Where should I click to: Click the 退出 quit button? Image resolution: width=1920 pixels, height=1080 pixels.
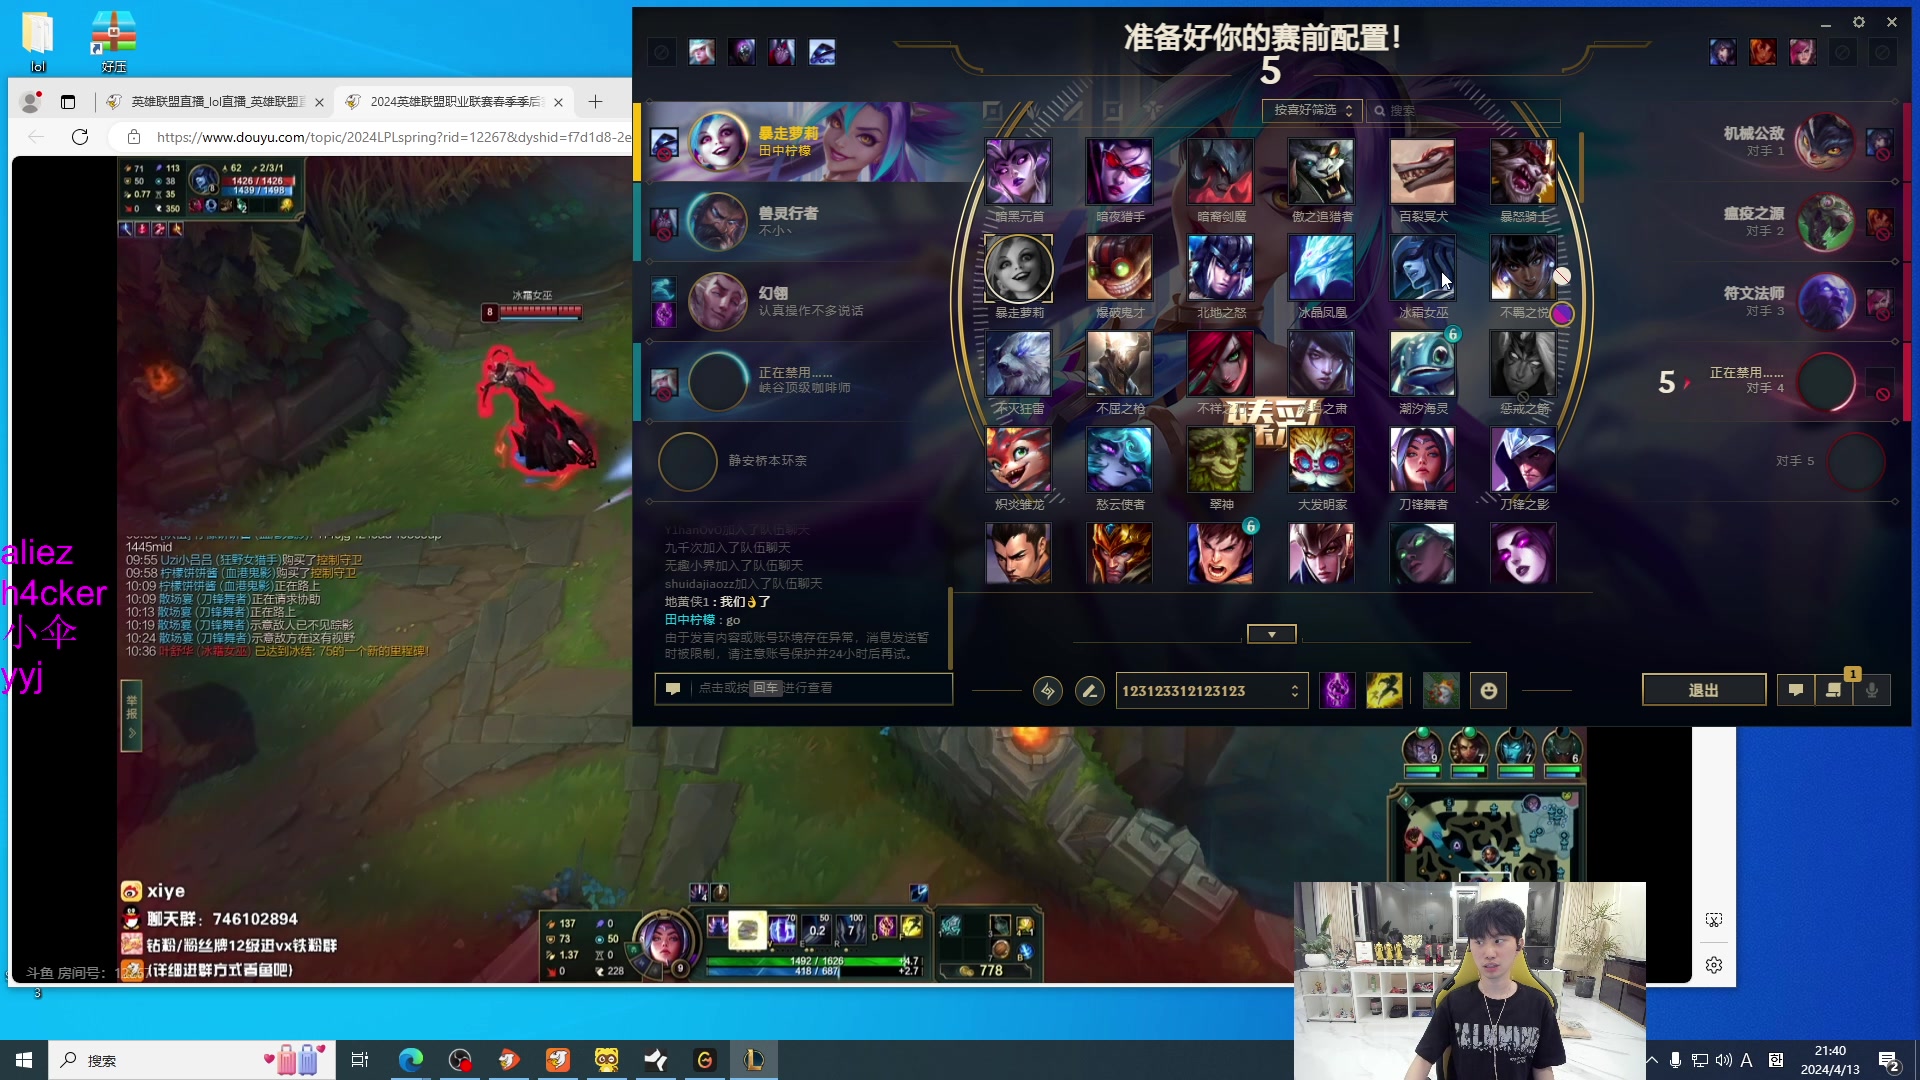[x=1703, y=690]
